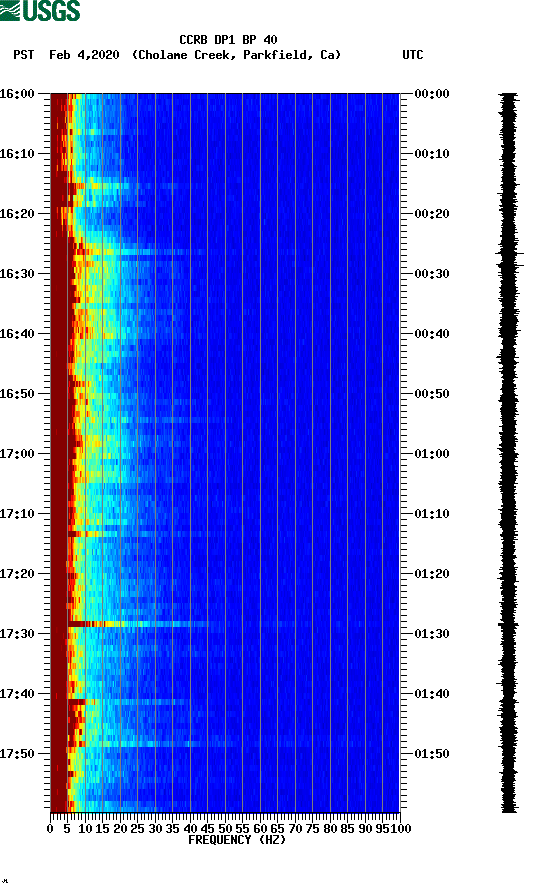
Task: Click the 'FREQUENCY (HZ)' axis title
Action: (237, 840)
